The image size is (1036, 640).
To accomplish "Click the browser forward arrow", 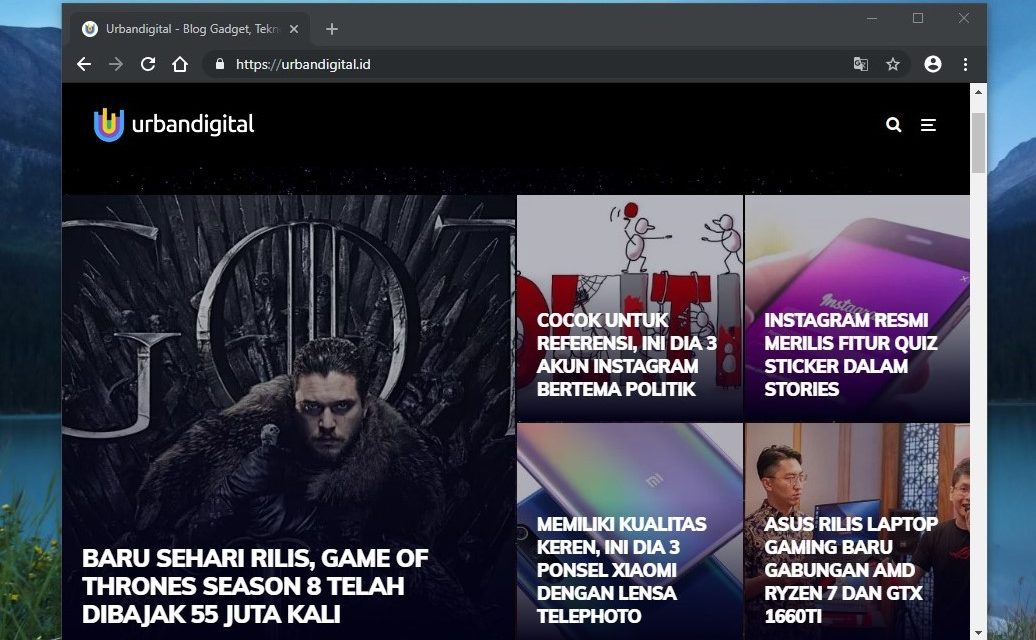I will pyautogui.click(x=116, y=64).
